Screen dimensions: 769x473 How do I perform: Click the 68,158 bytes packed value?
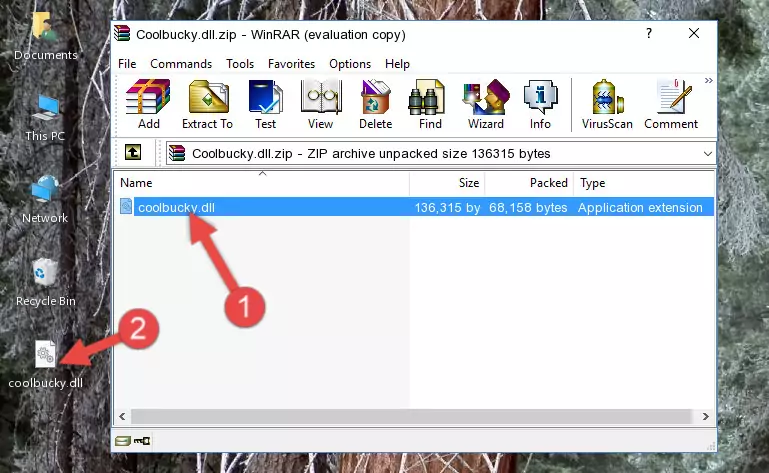coord(528,208)
